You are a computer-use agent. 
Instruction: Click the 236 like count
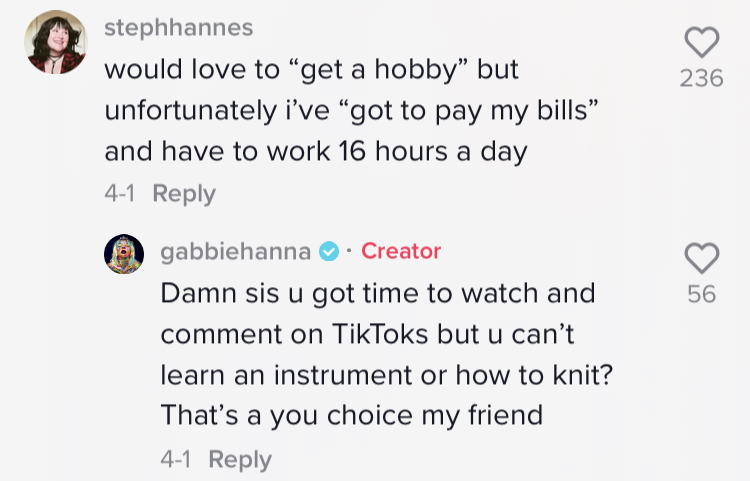(701, 78)
